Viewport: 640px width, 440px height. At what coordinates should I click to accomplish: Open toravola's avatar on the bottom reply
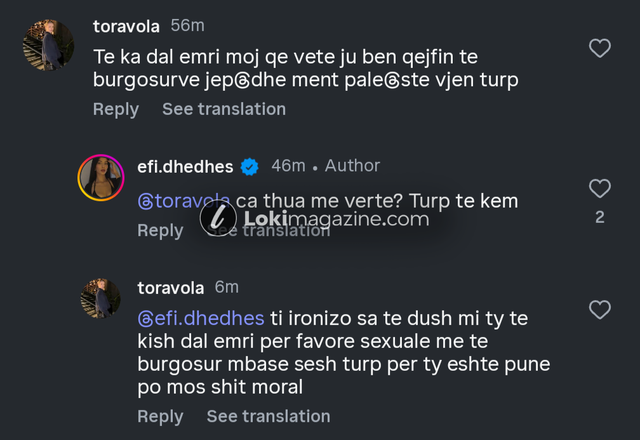pos(100,299)
